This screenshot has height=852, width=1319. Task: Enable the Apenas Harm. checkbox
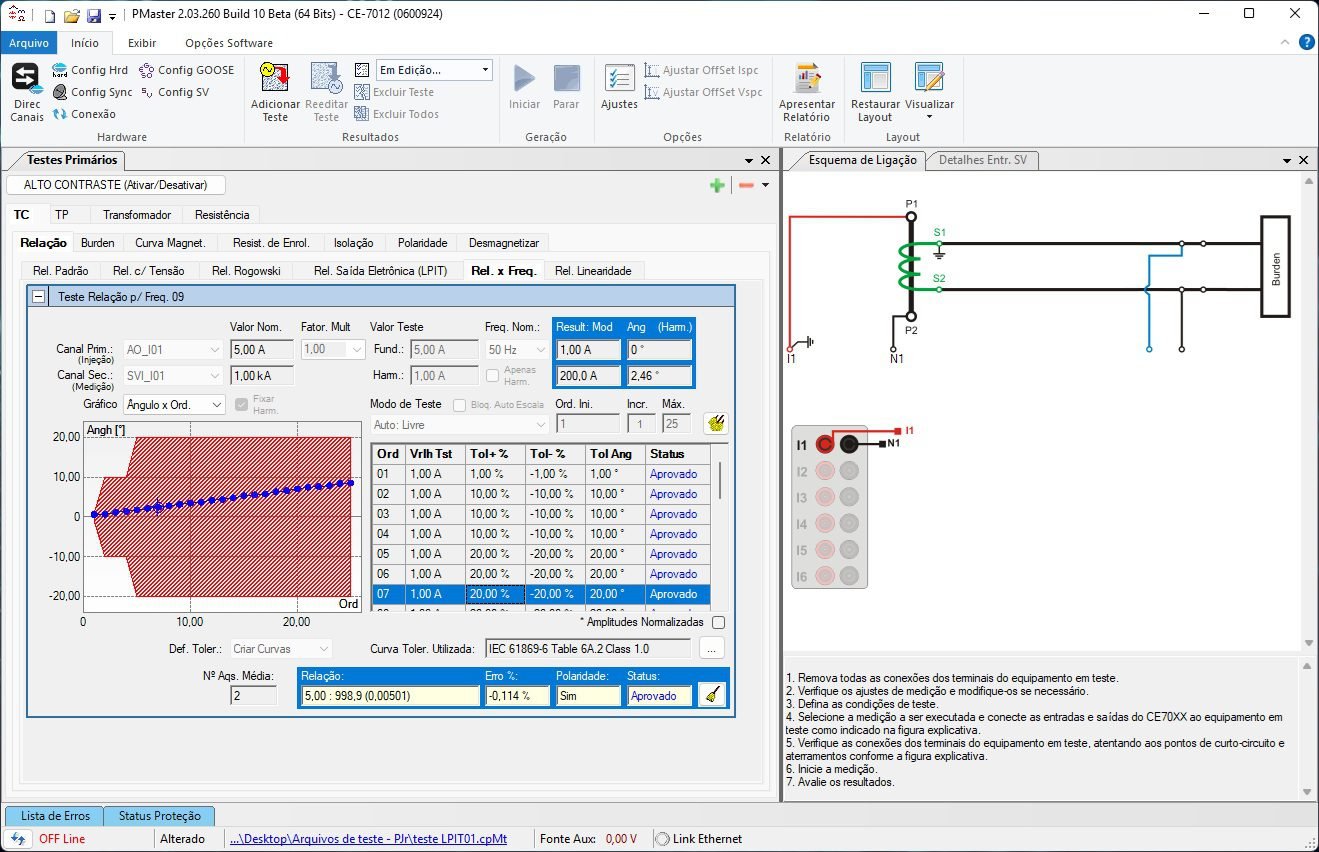(x=493, y=376)
